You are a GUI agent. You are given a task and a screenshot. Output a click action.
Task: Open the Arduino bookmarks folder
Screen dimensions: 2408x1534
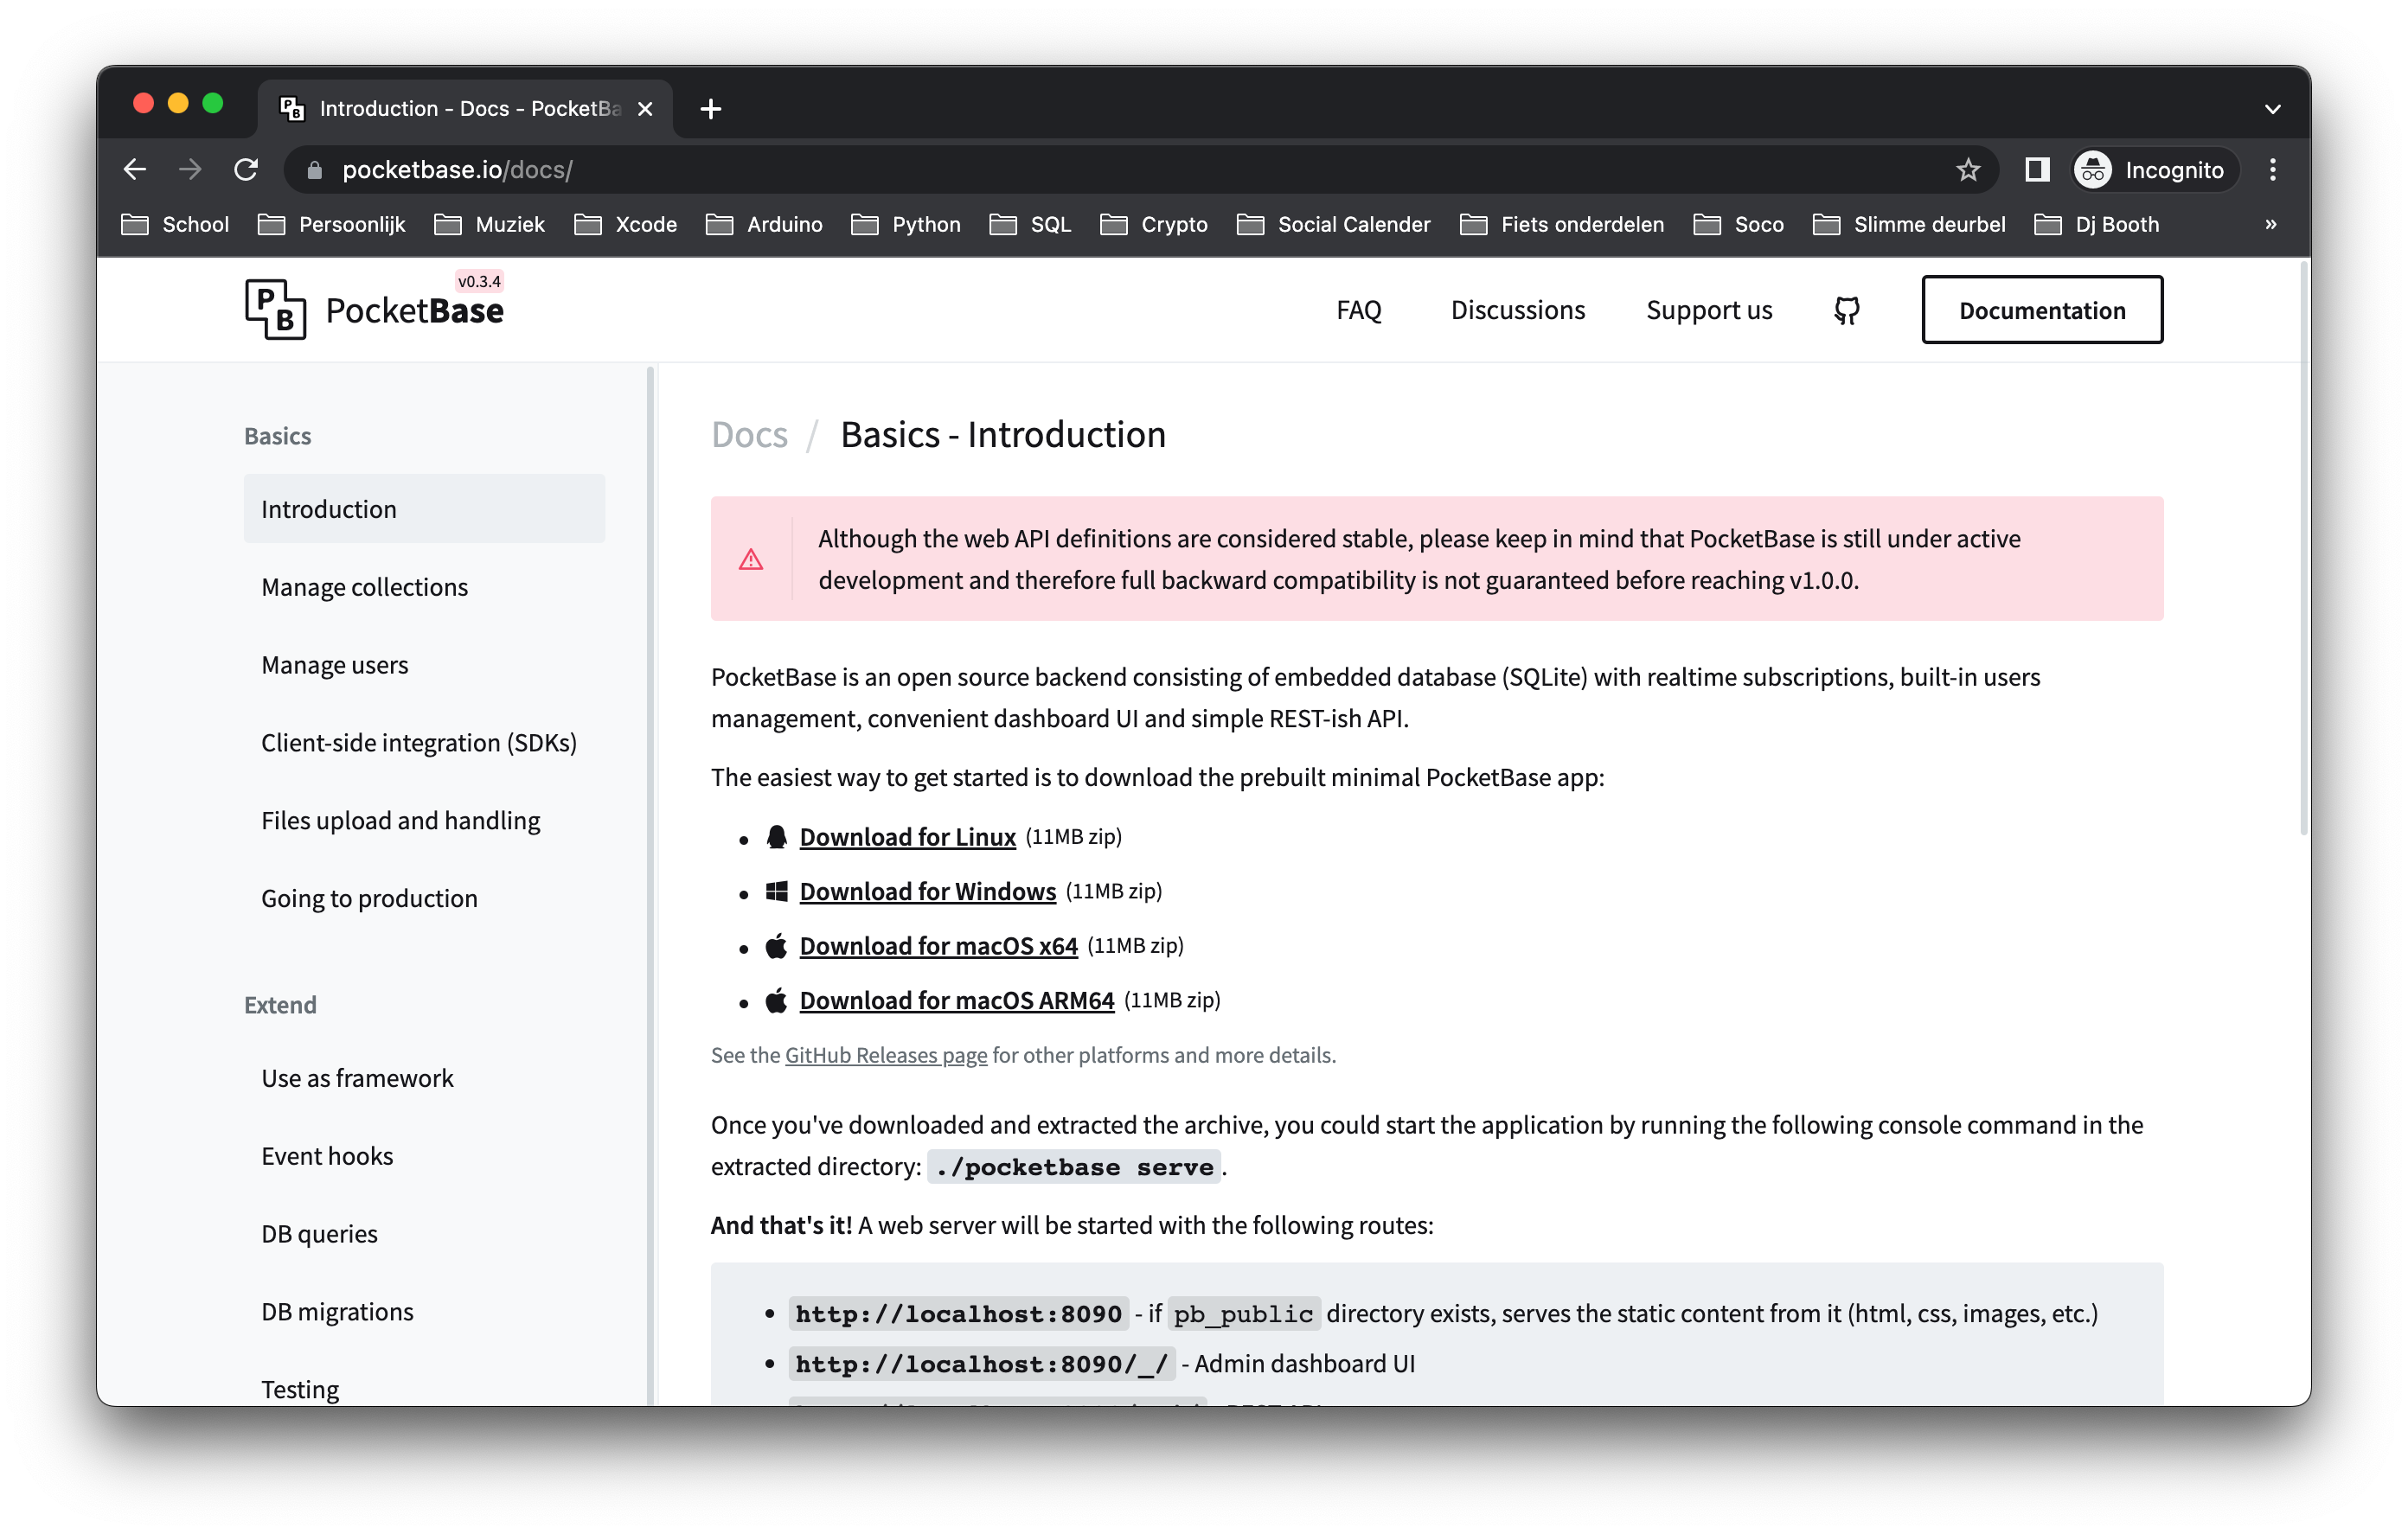(x=764, y=224)
